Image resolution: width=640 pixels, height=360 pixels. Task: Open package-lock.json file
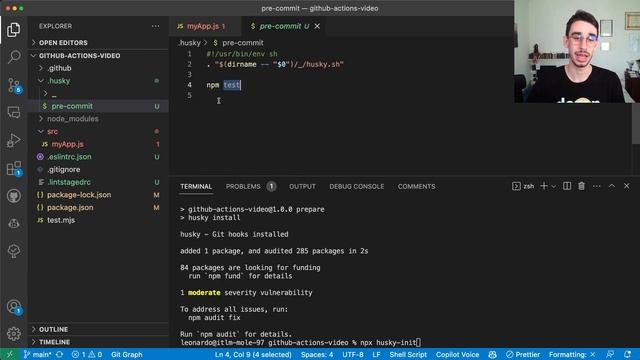click(x=98, y=195)
